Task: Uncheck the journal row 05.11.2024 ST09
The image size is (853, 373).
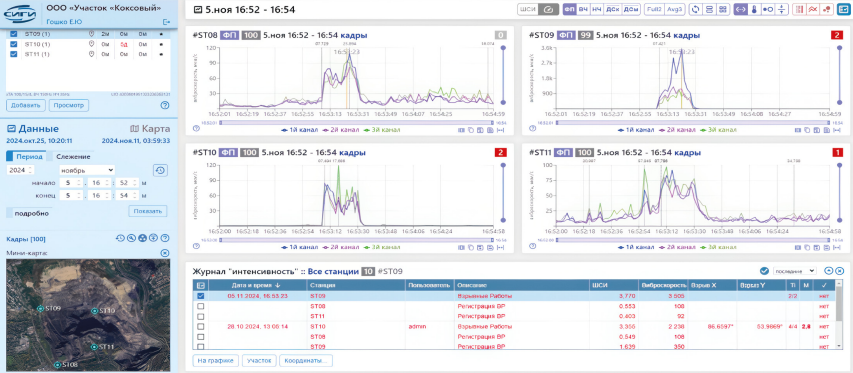Action: coord(200,296)
